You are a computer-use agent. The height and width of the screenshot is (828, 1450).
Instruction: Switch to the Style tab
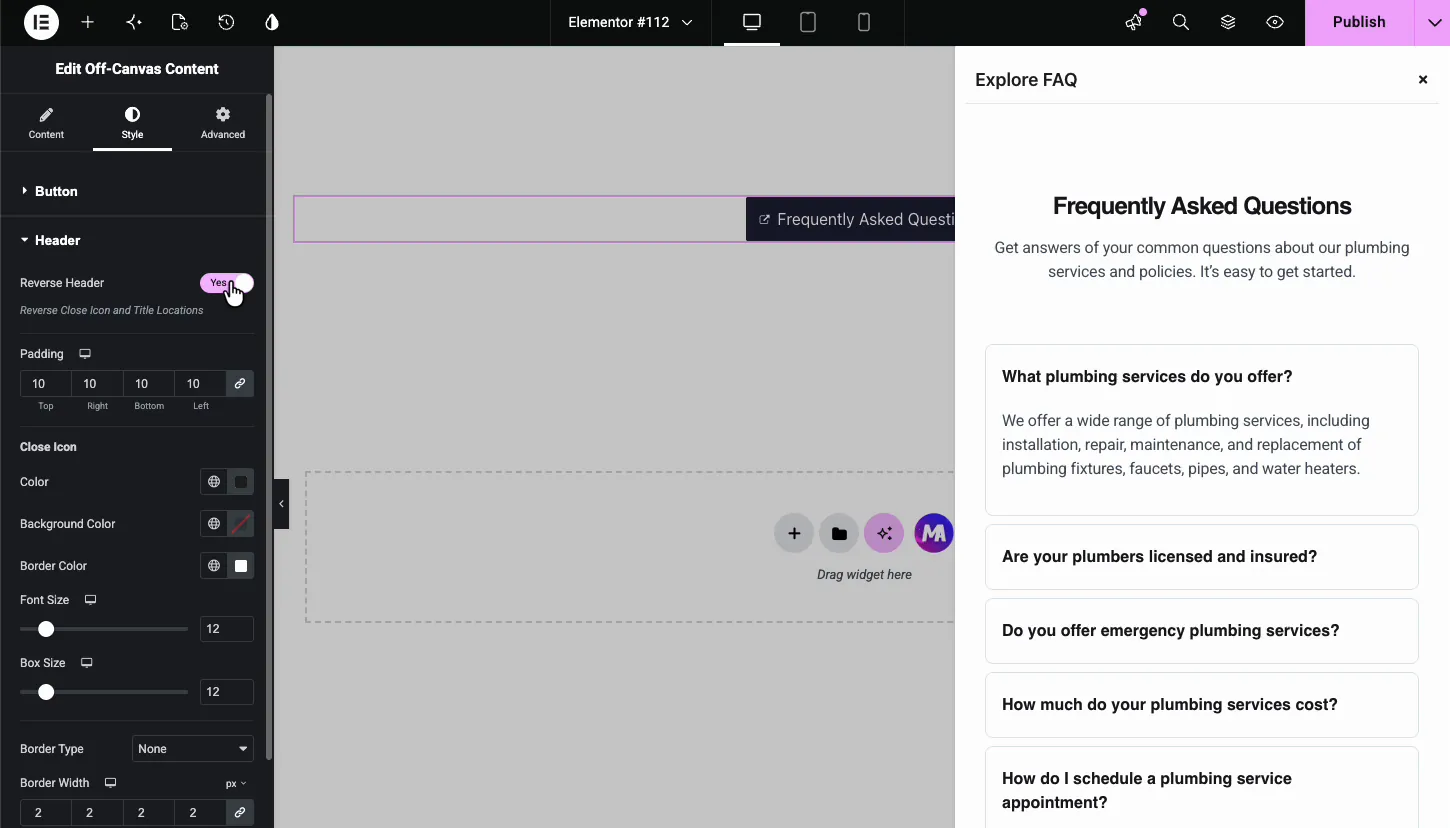point(132,123)
